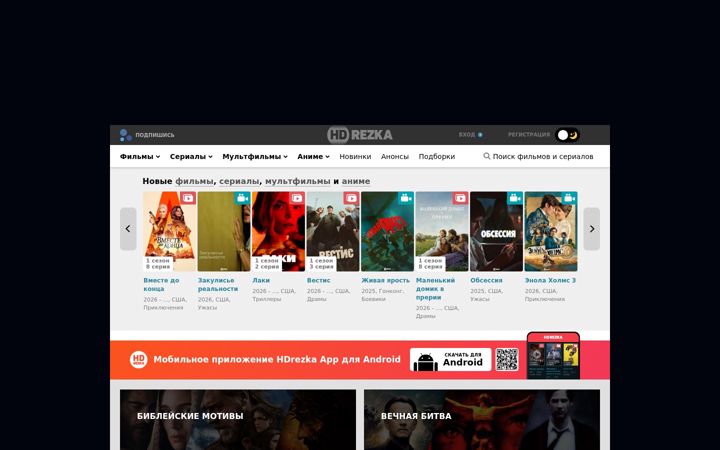The image size is (720, 450).
Task: Open the Лаки poster thumbnail
Action: [x=278, y=231]
